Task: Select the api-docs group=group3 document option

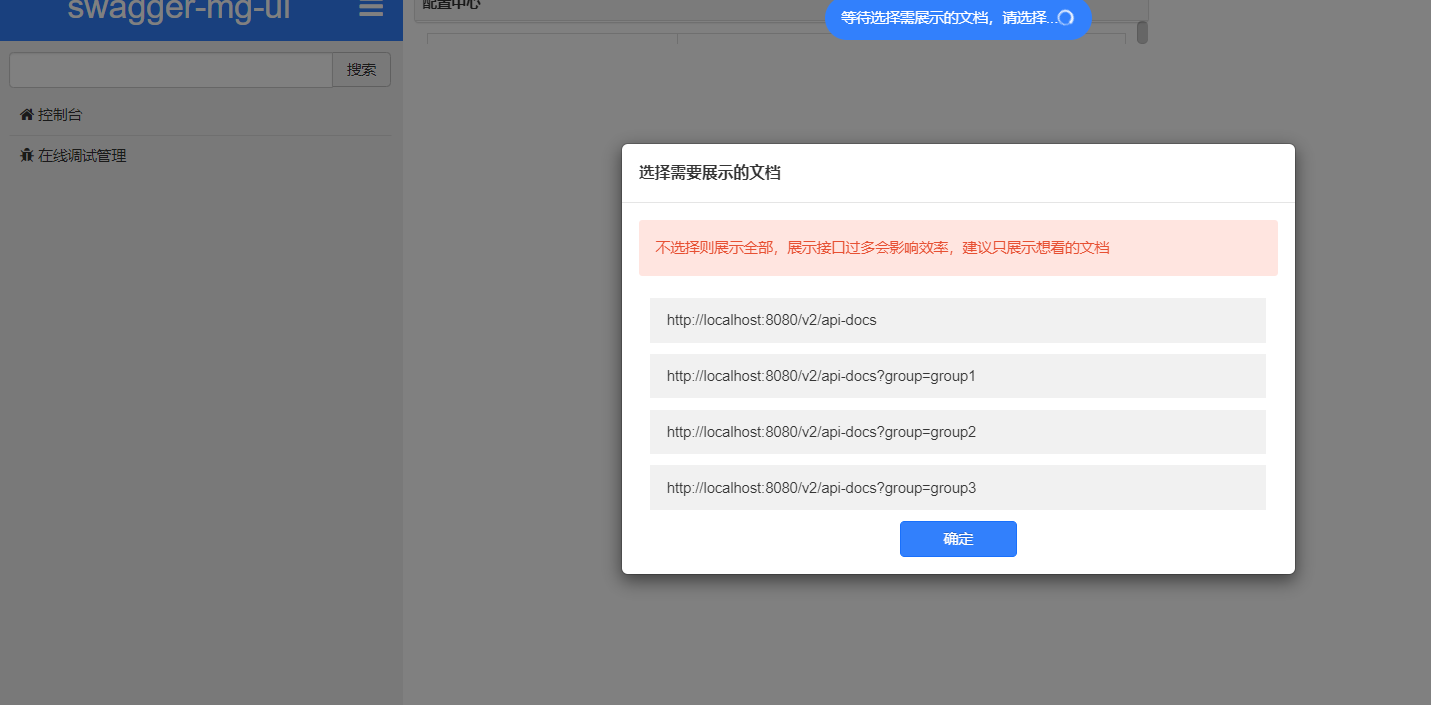Action: click(957, 487)
